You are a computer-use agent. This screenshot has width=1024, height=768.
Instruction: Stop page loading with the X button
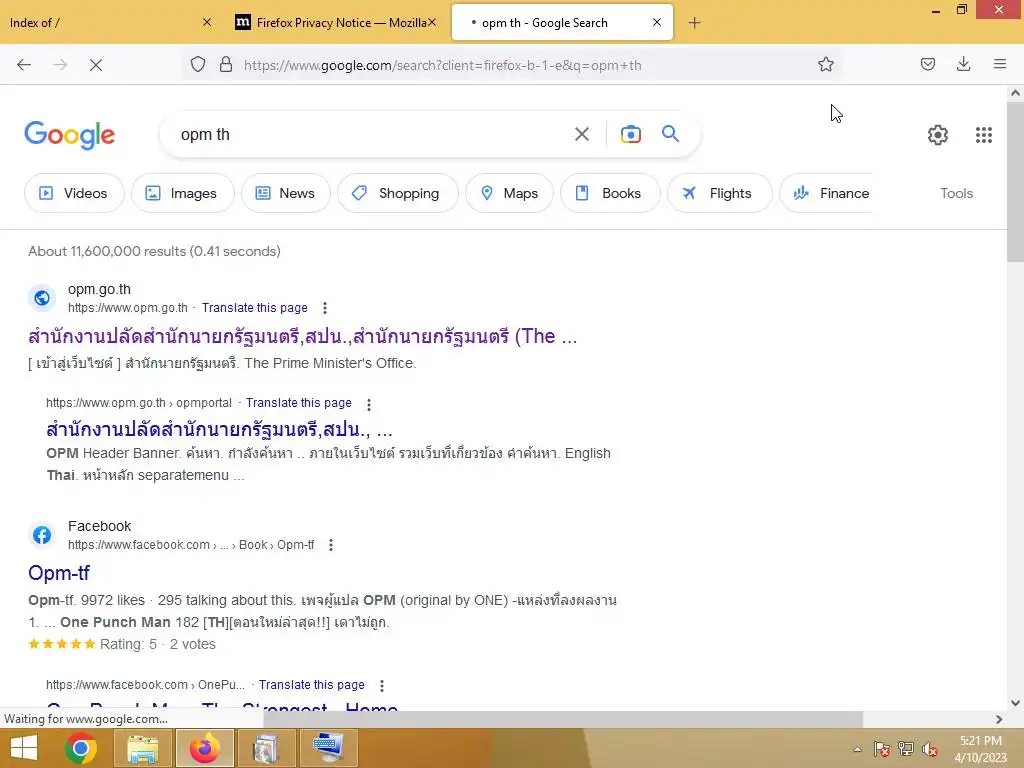tap(95, 65)
